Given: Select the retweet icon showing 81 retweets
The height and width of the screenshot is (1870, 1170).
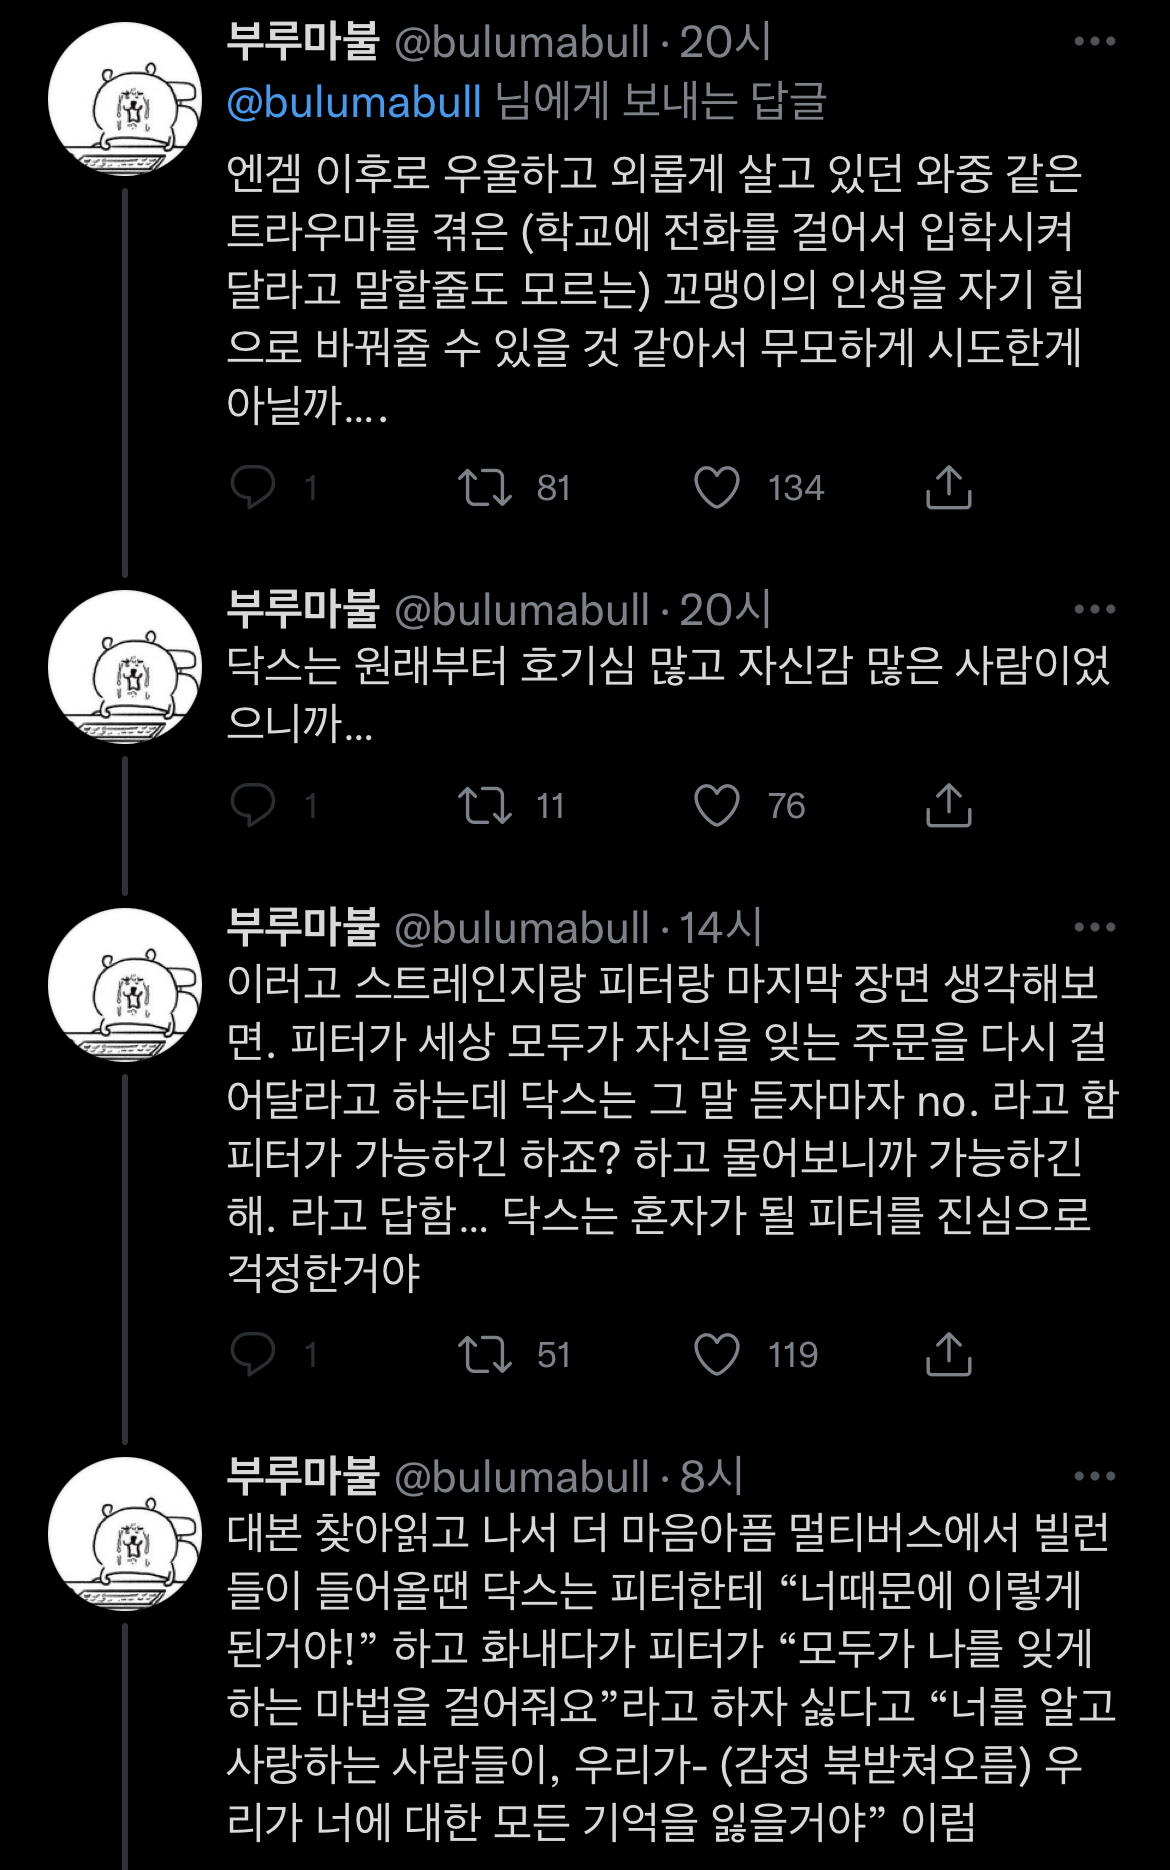Looking at the screenshot, I should [487, 487].
